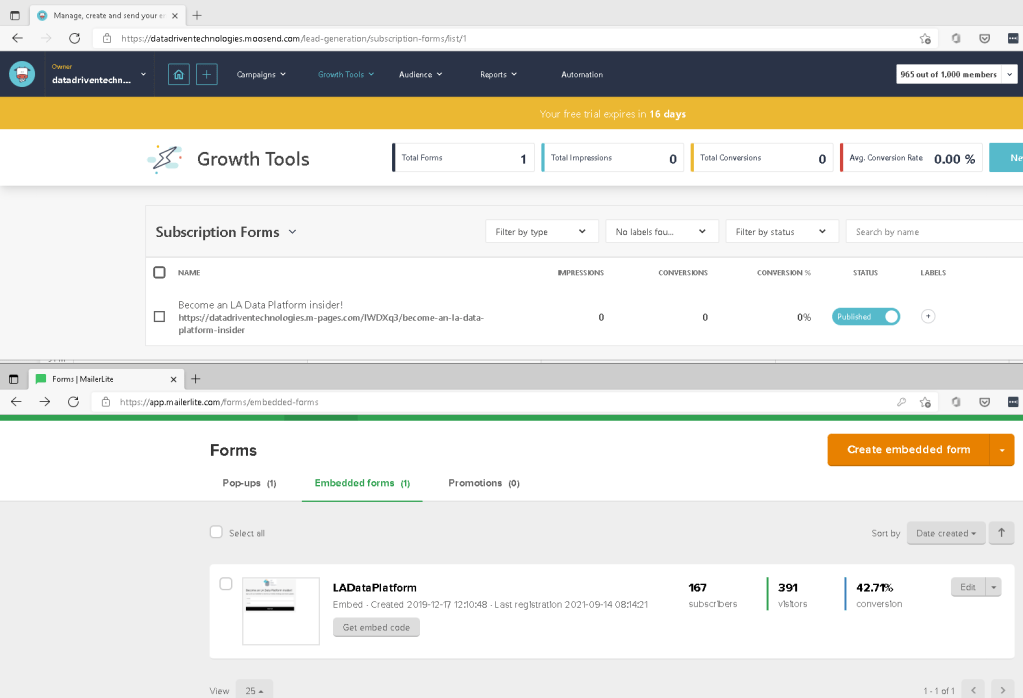Expand the Filter by status dropdown

(x=781, y=231)
